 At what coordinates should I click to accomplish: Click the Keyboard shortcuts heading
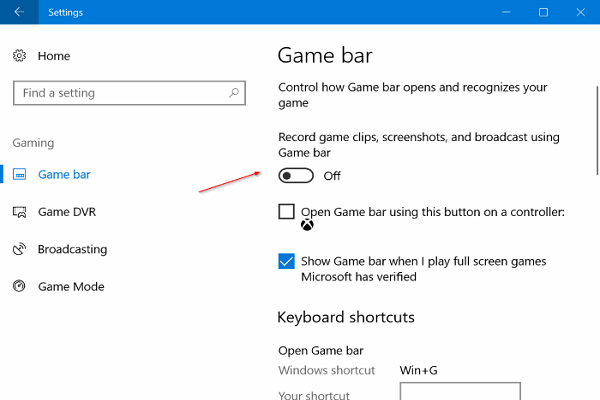pyautogui.click(x=346, y=317)
